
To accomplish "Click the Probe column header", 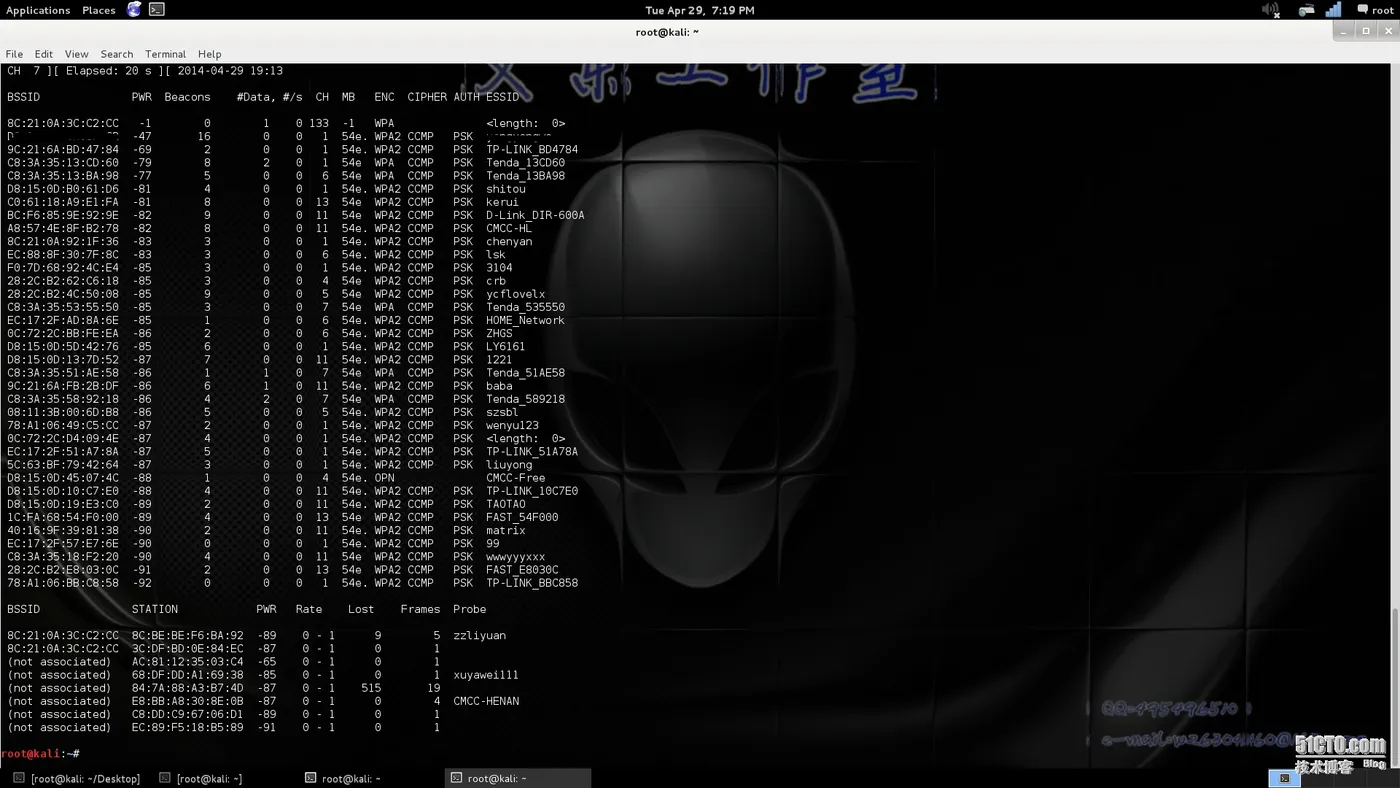I will point(470,609).
